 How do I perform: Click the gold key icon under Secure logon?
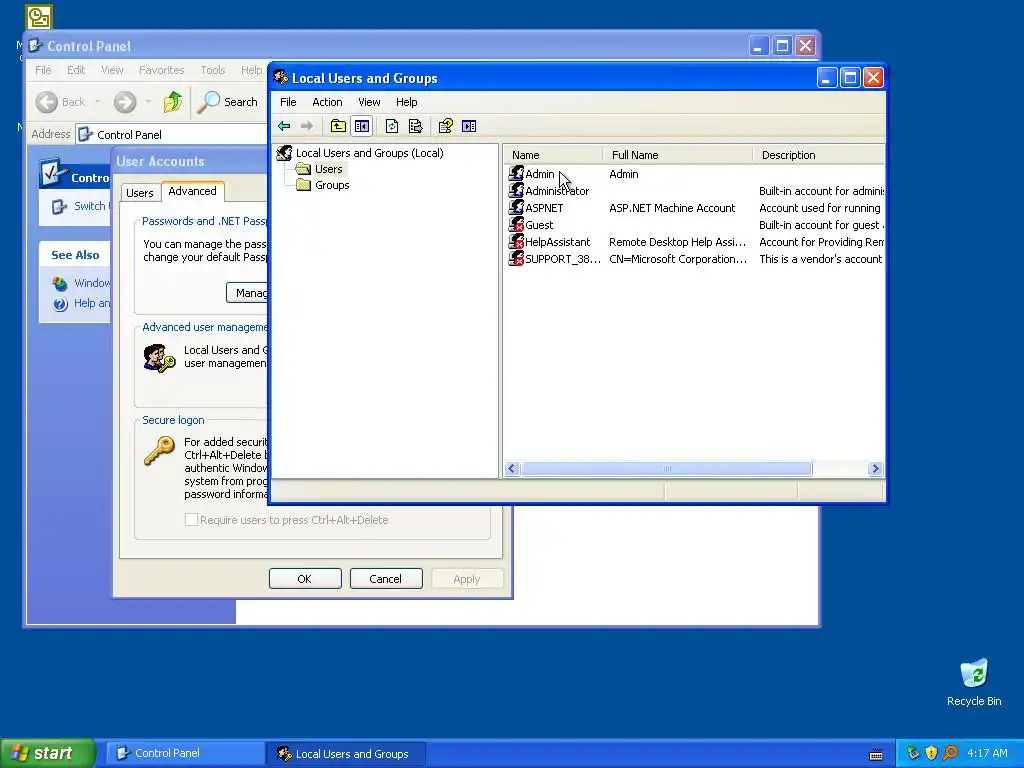point(159,451)
